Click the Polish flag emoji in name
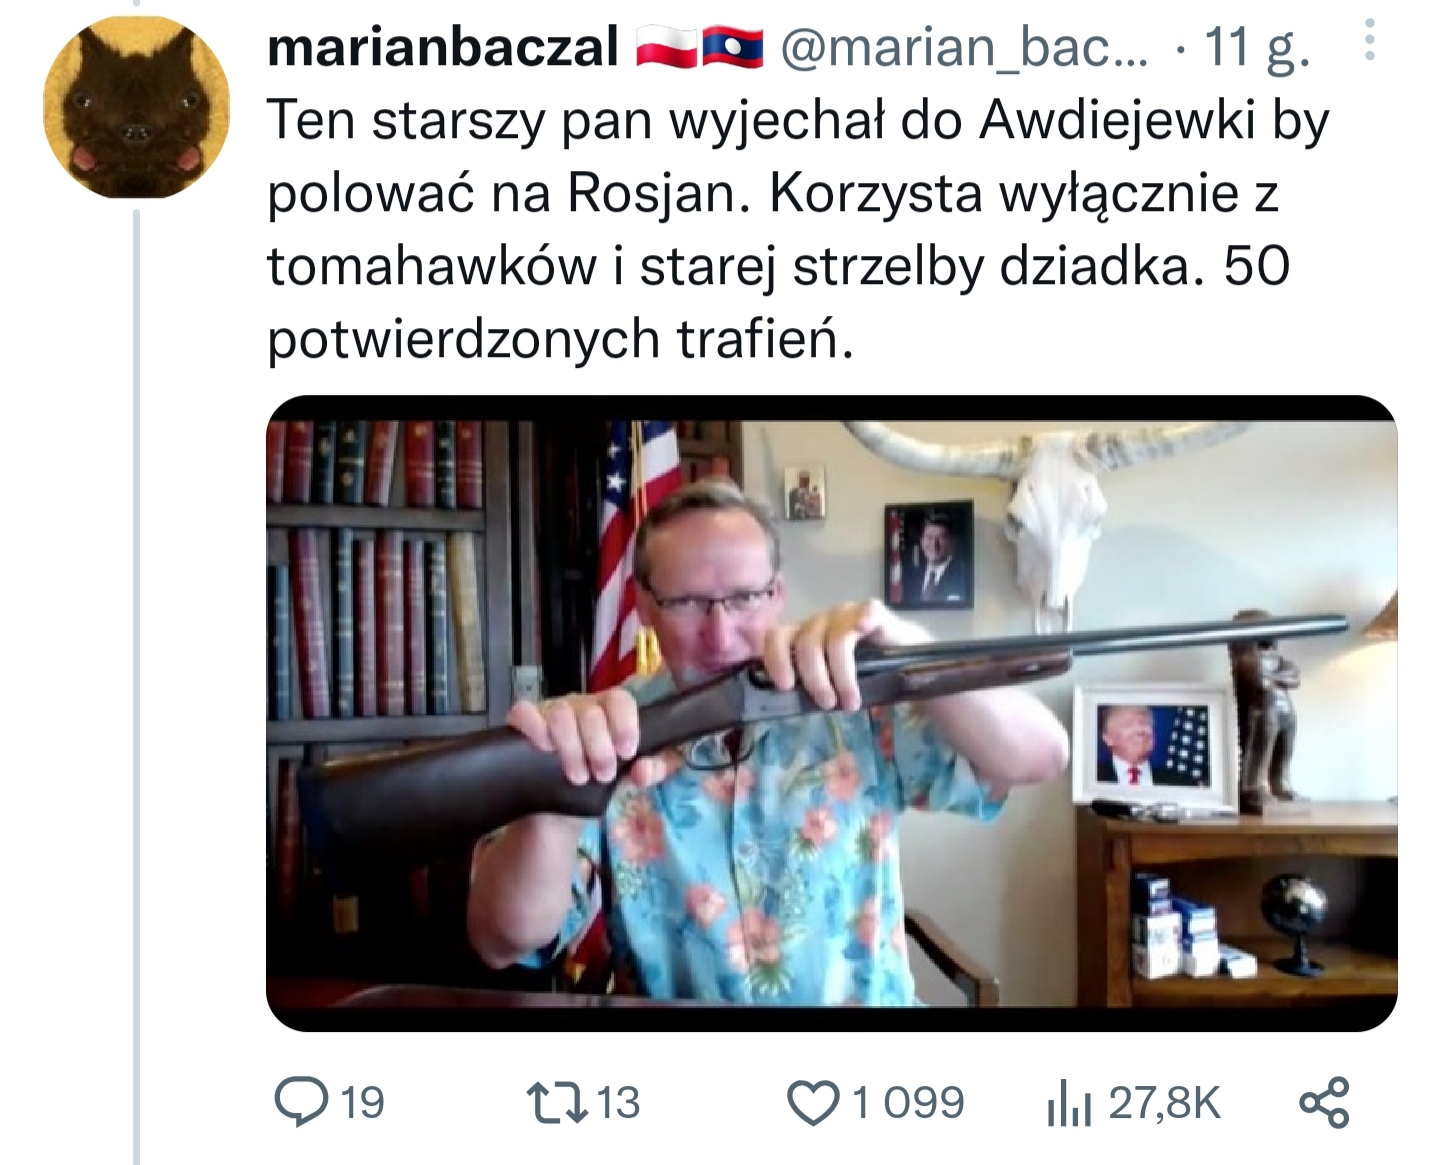 [667, 47]
